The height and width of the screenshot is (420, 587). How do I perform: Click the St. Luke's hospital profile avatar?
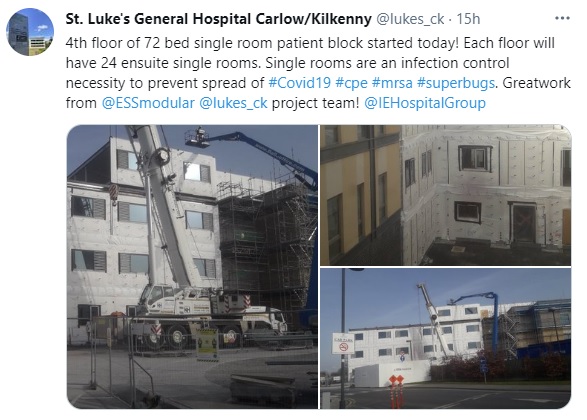30,32
